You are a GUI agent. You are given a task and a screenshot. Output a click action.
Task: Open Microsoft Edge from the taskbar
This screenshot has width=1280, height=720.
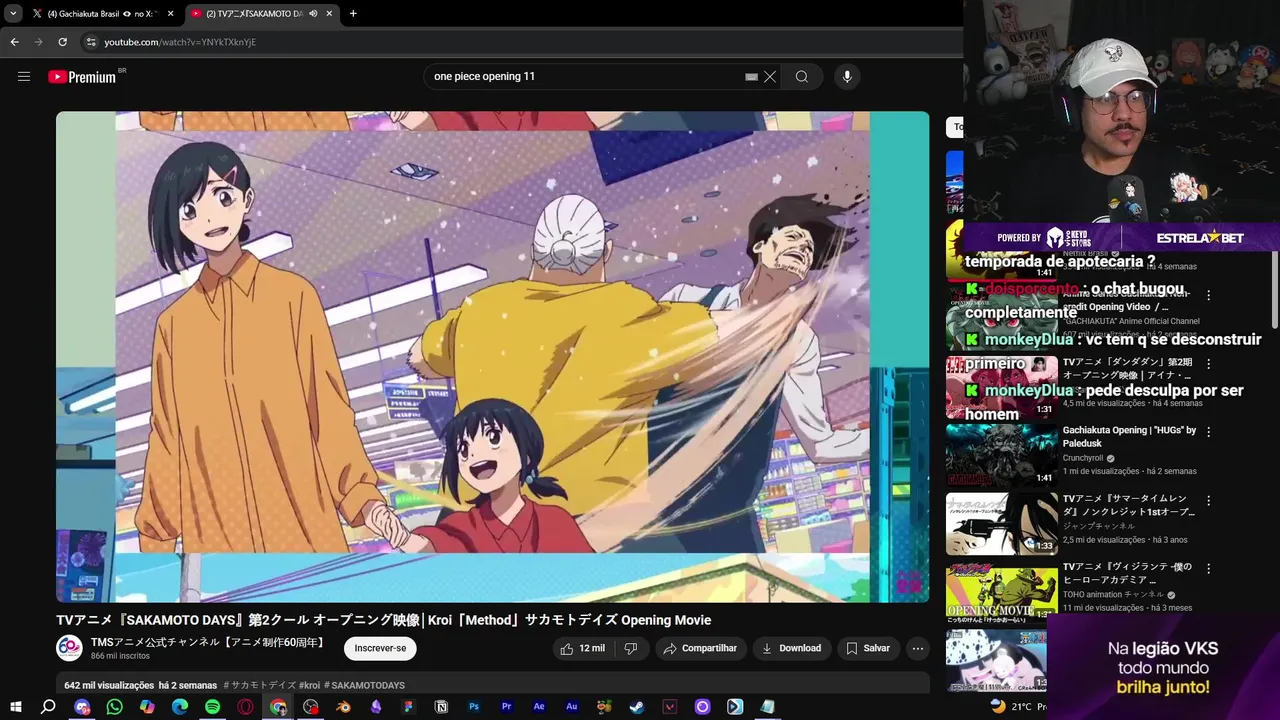click(180, 706)
